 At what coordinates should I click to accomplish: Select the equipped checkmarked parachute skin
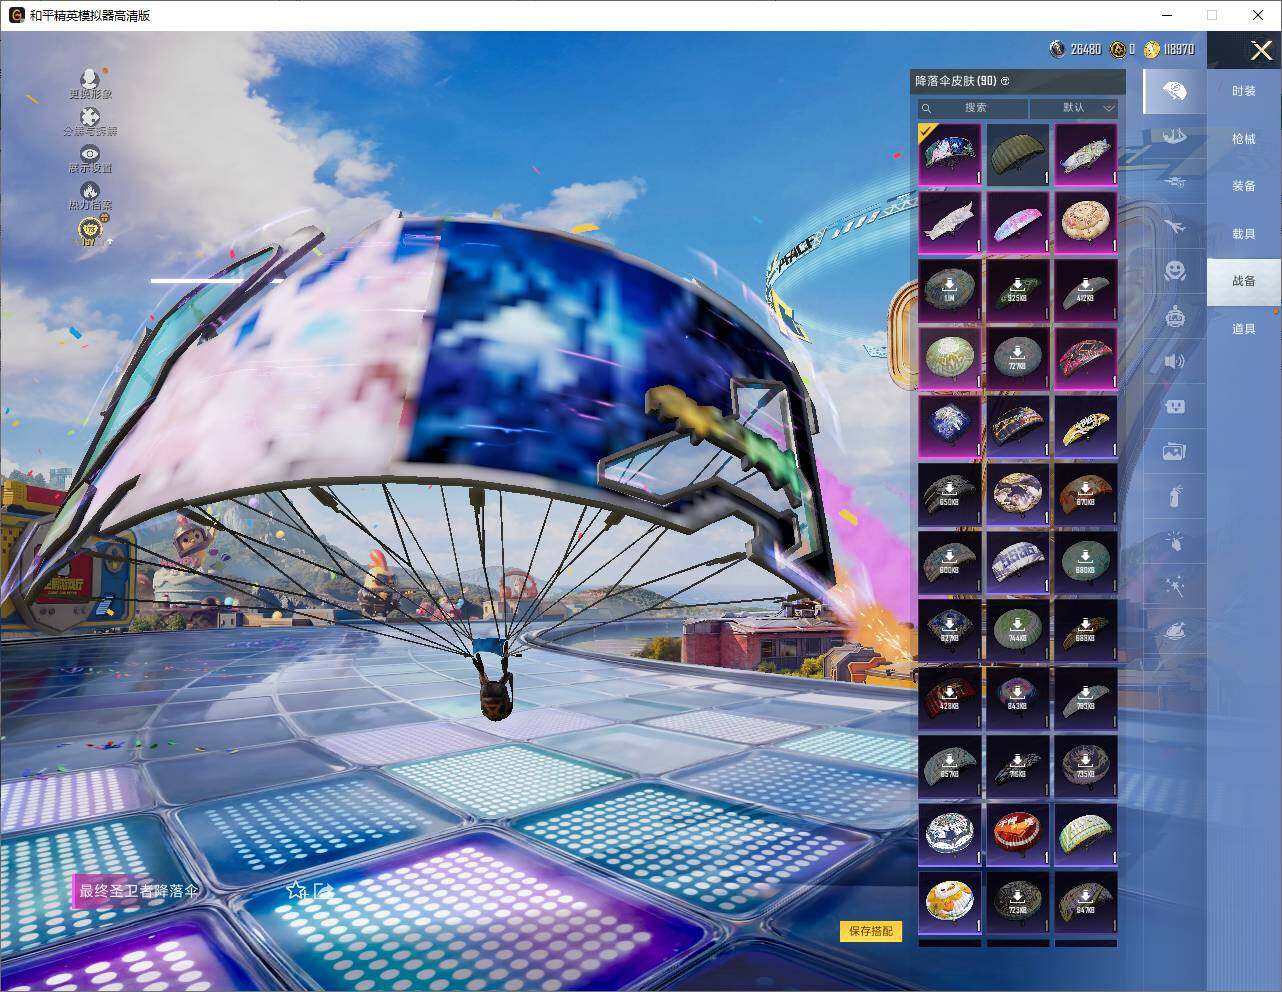pyautogui.click(x=950, y=154)
